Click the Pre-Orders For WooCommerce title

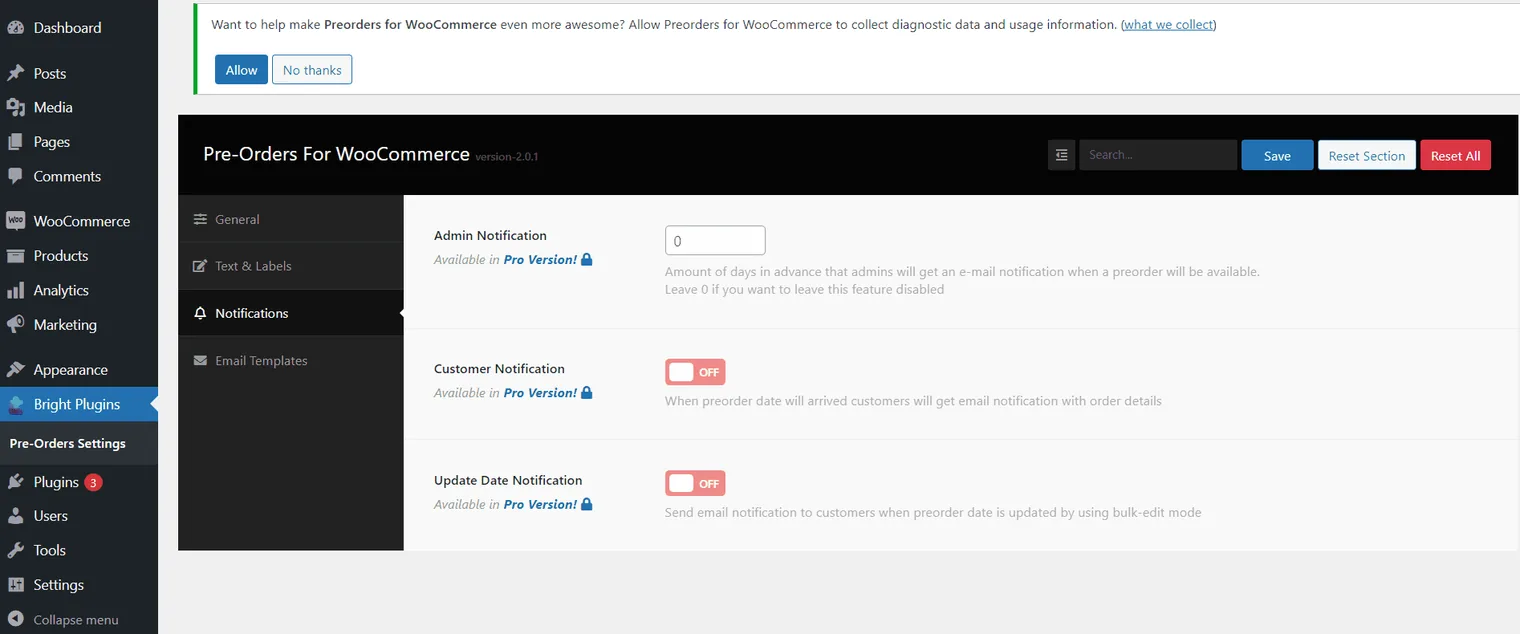pyautogui.click(x=336, y=154)
